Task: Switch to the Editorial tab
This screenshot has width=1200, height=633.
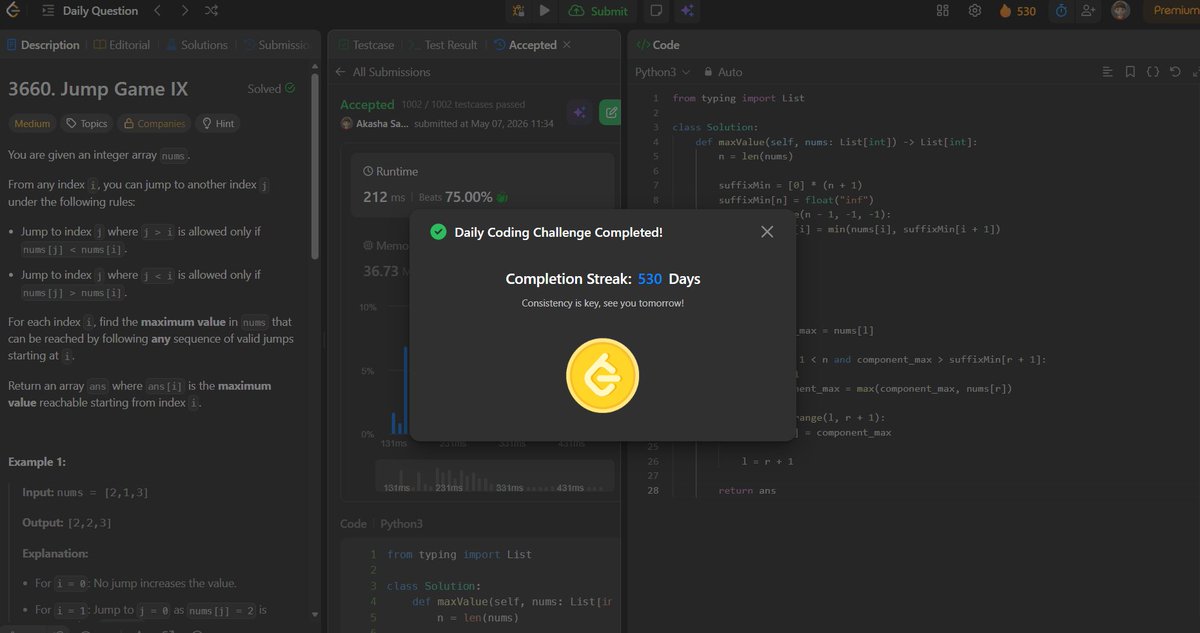Action: pyautogui.click(x=122, y=45)
